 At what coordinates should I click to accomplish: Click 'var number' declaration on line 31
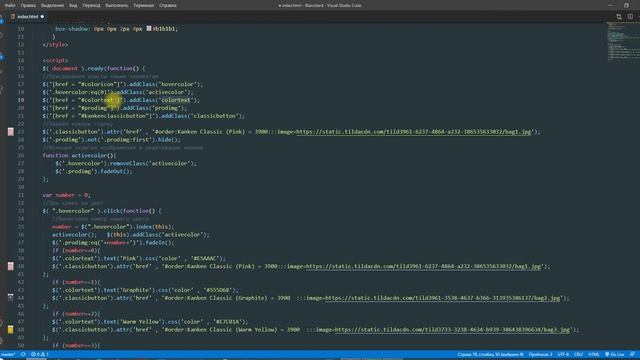59,195
